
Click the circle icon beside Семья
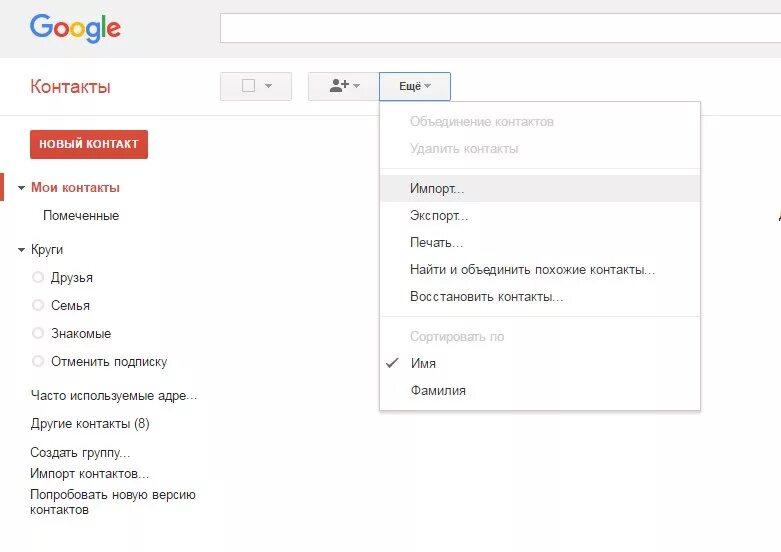point(38,305)
